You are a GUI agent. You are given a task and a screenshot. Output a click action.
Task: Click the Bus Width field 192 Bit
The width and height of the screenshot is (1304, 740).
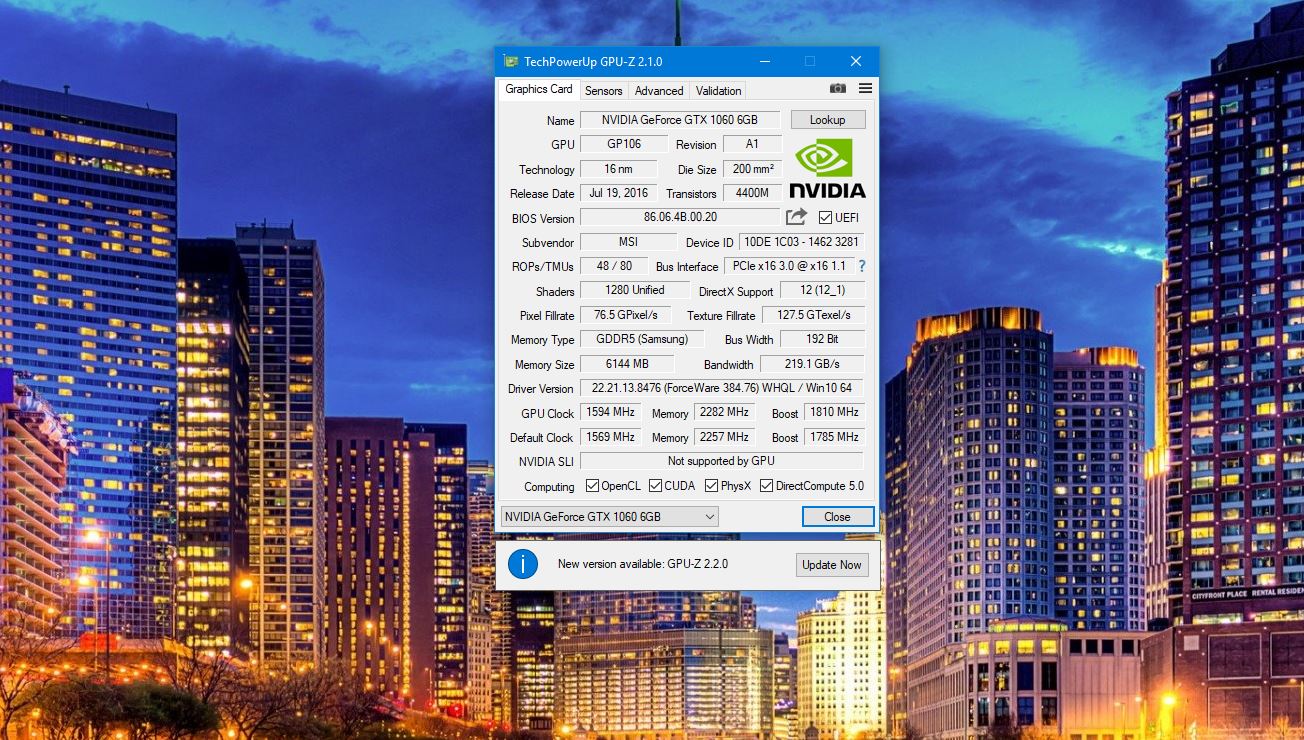pyautogui.click(x=822, y=339)
